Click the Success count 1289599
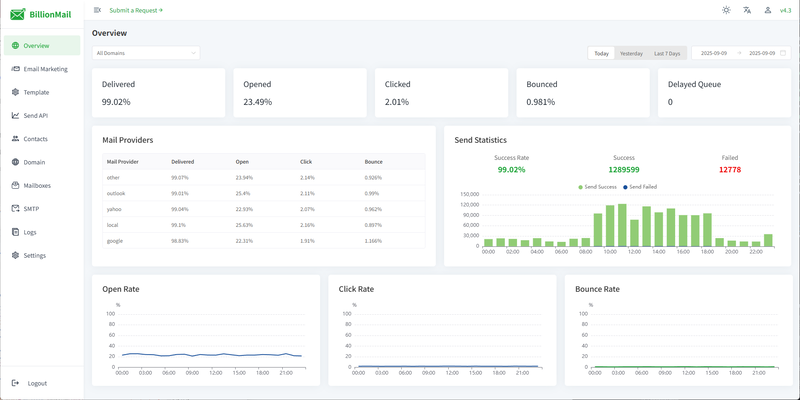 pyautogui.click(x=624, y=169)
